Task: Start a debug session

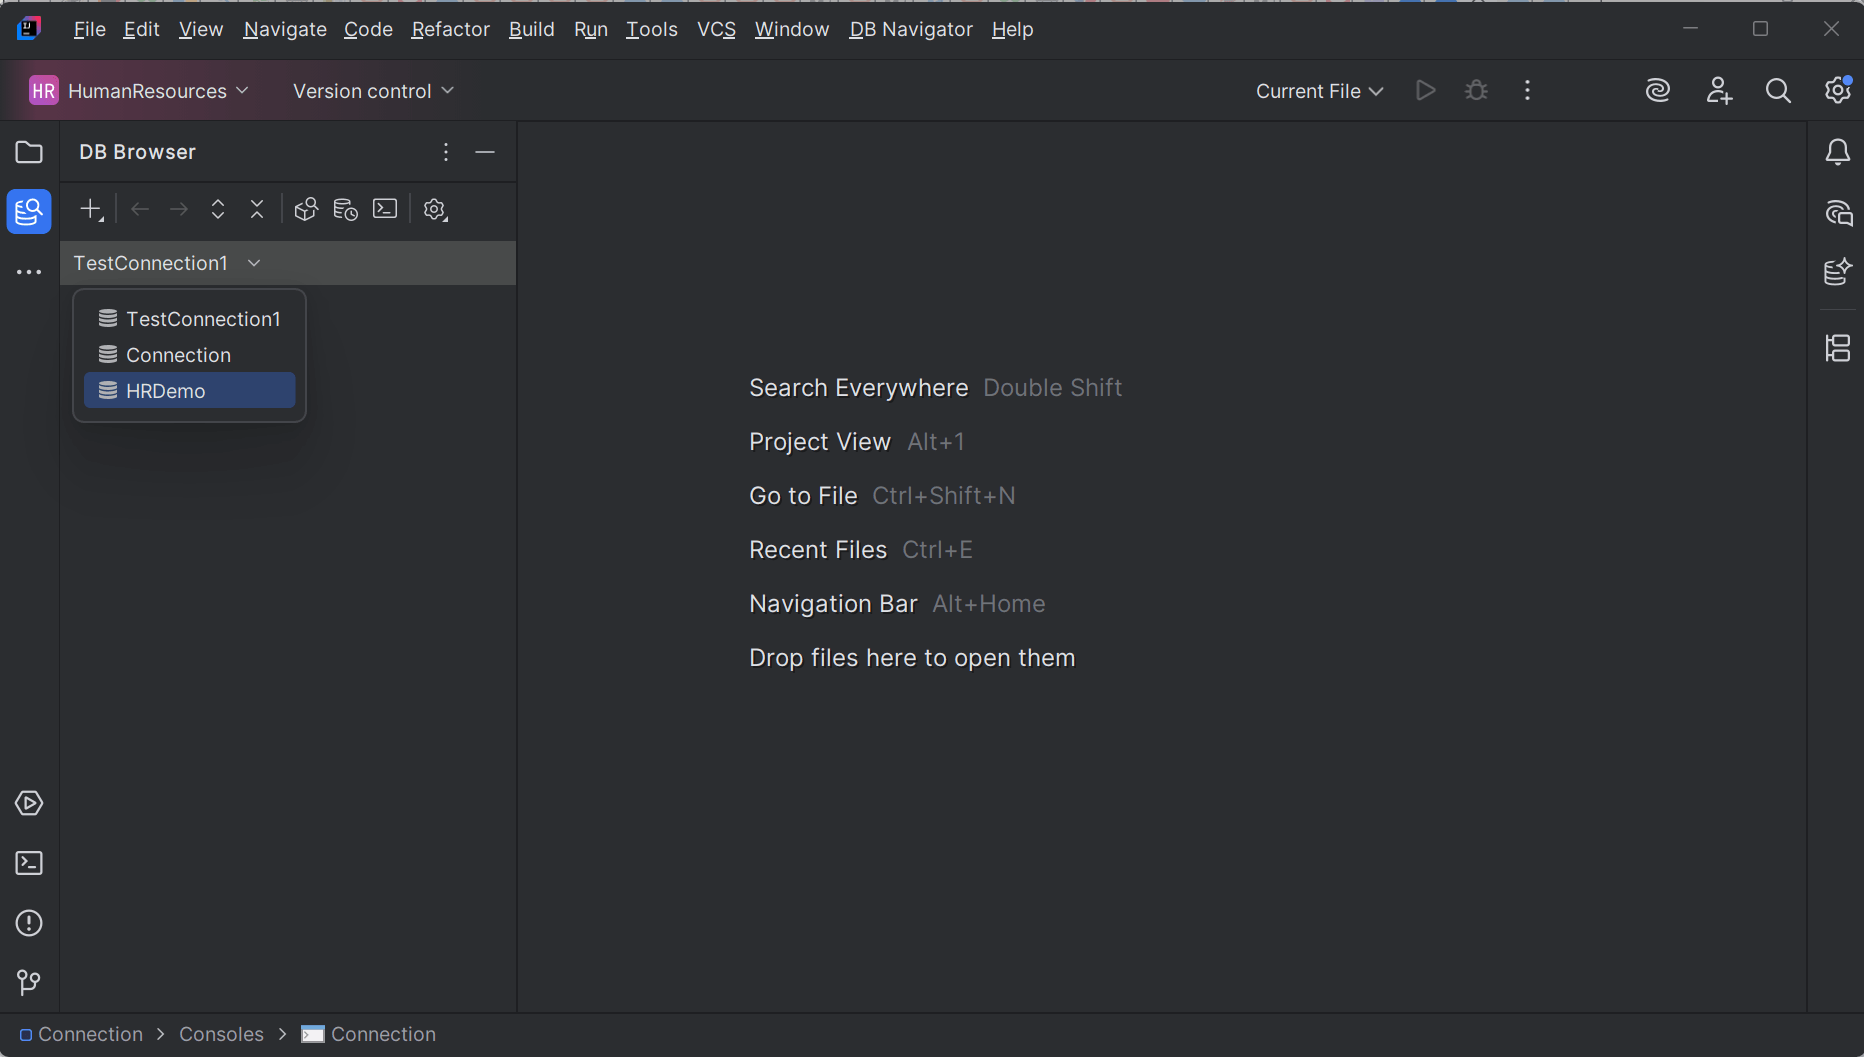Action: click(1476, 90)
